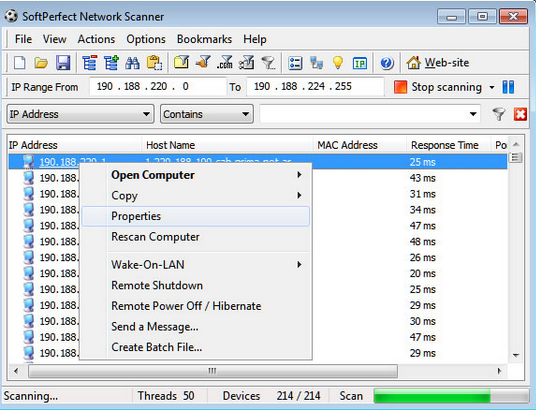Click the Open folder toolbar icon

[x=41, y=63]
